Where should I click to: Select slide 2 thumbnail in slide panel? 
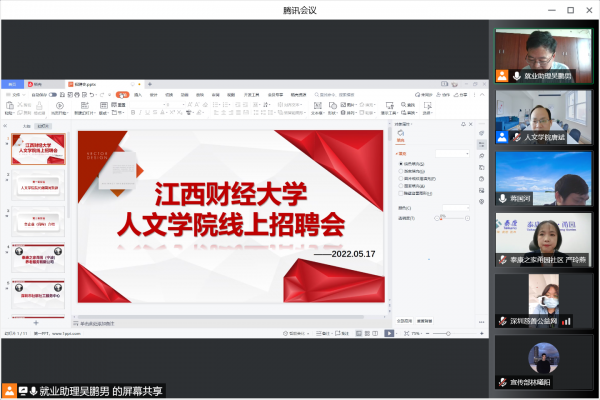coord(38,186)
